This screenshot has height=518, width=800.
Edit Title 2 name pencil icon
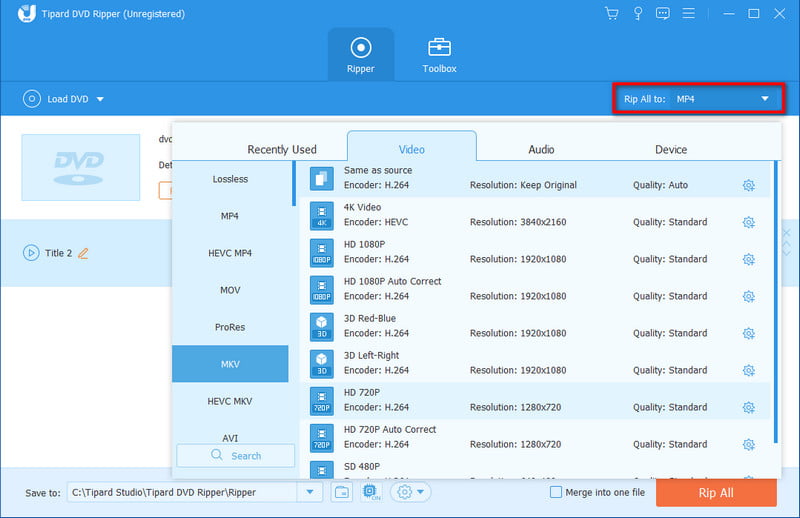[83, 253]
